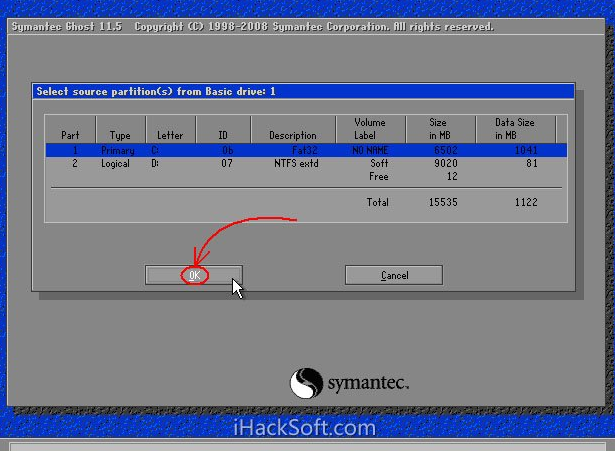The height and width of the screenshot is (451, 615).
Task: Click ID value '0b'
Action: [x=227, y=150]
